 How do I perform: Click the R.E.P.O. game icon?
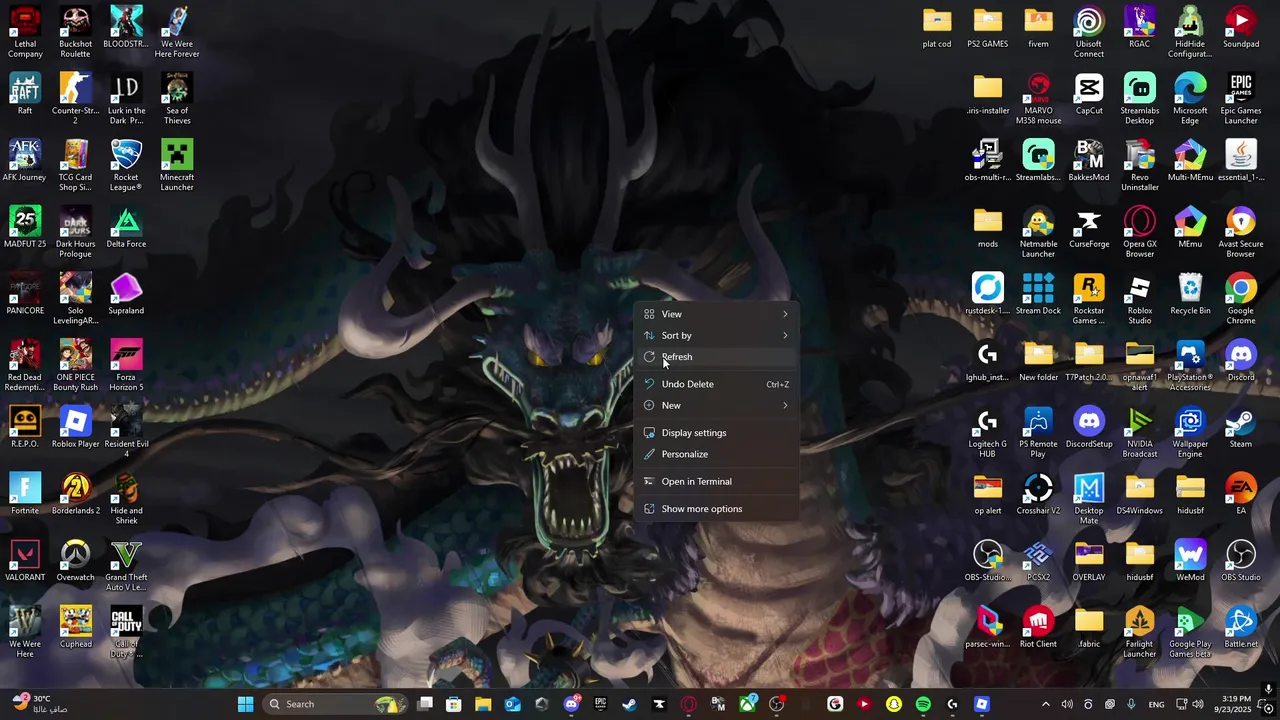[25, 428]
